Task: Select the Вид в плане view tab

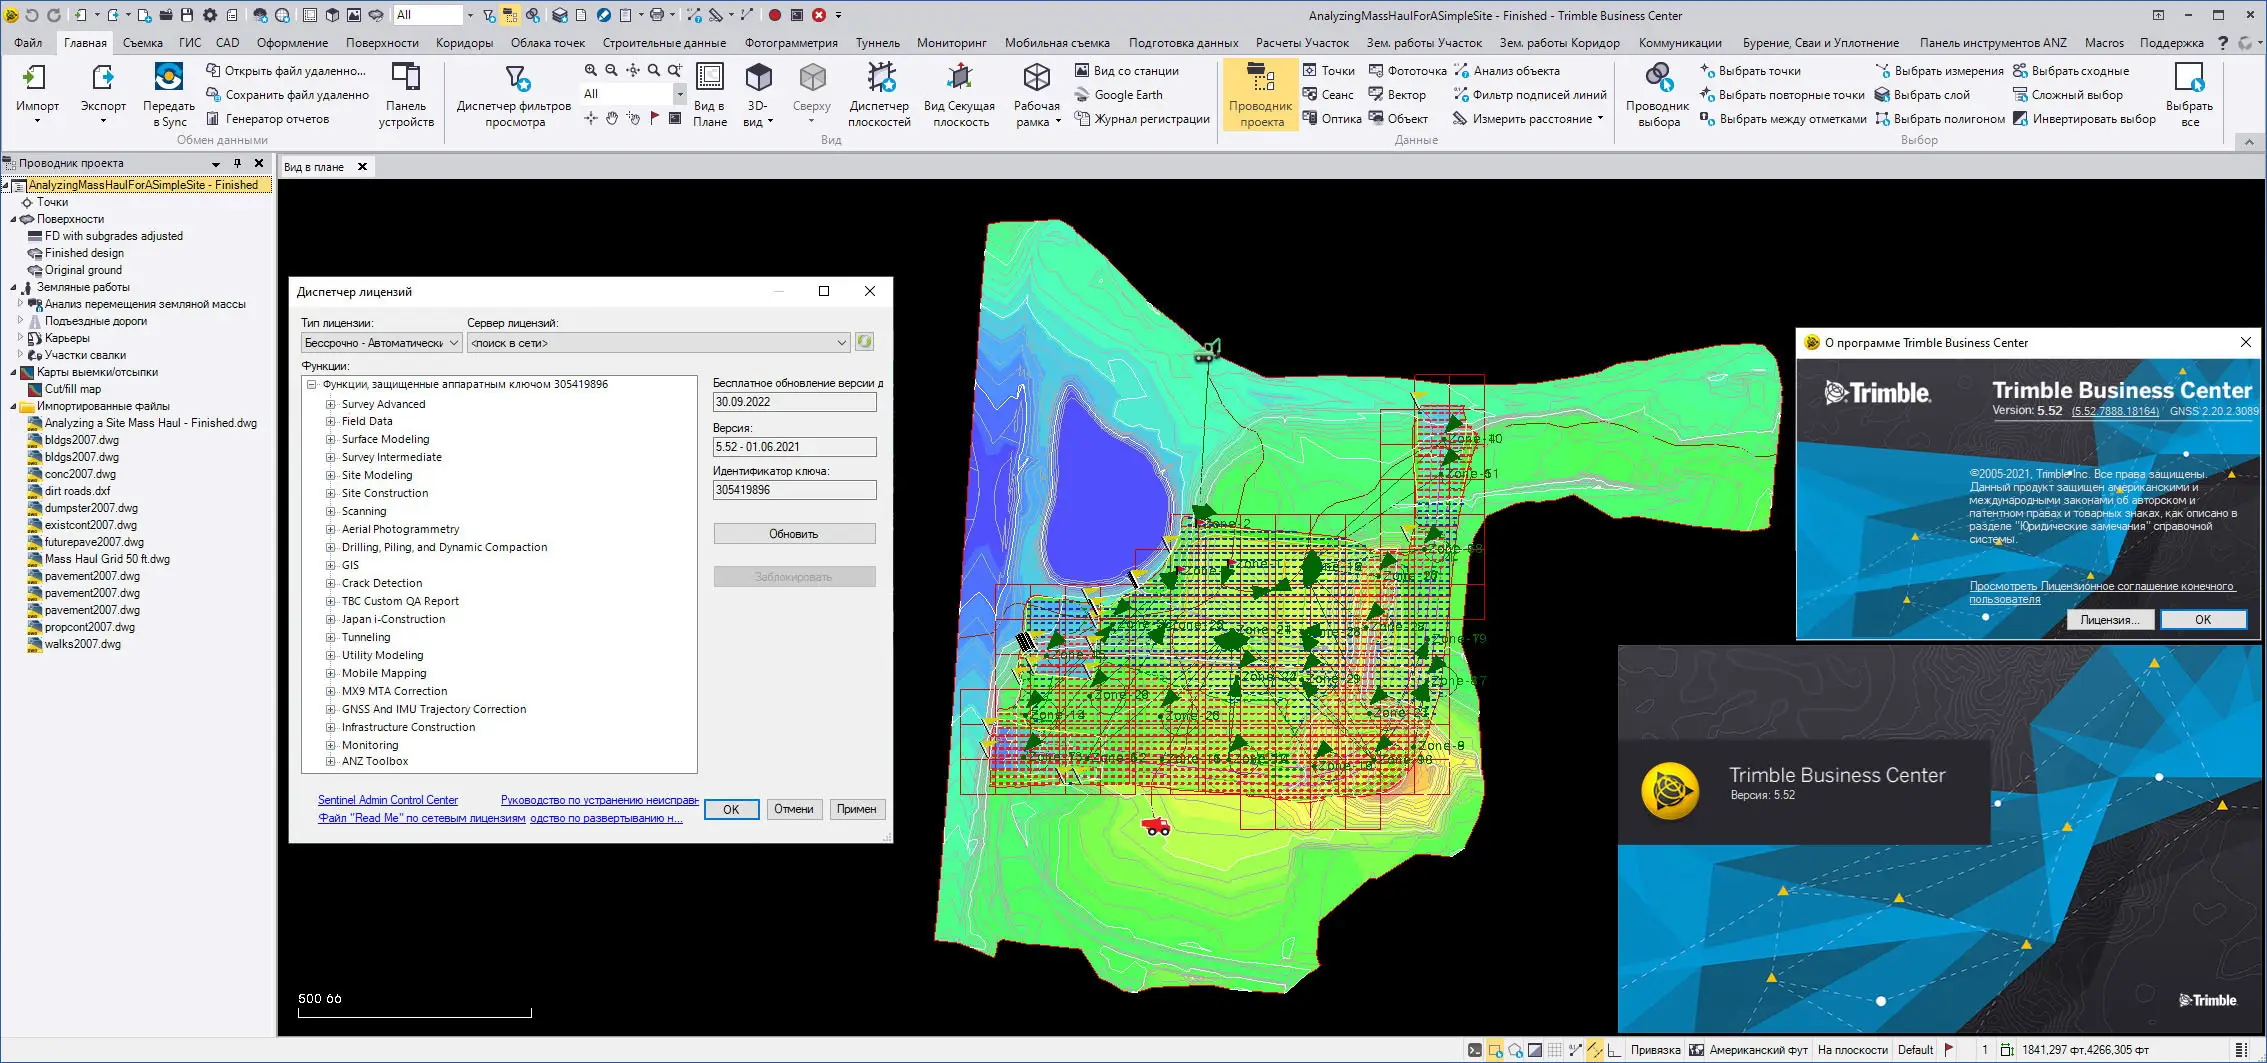Action: (314, 167)
